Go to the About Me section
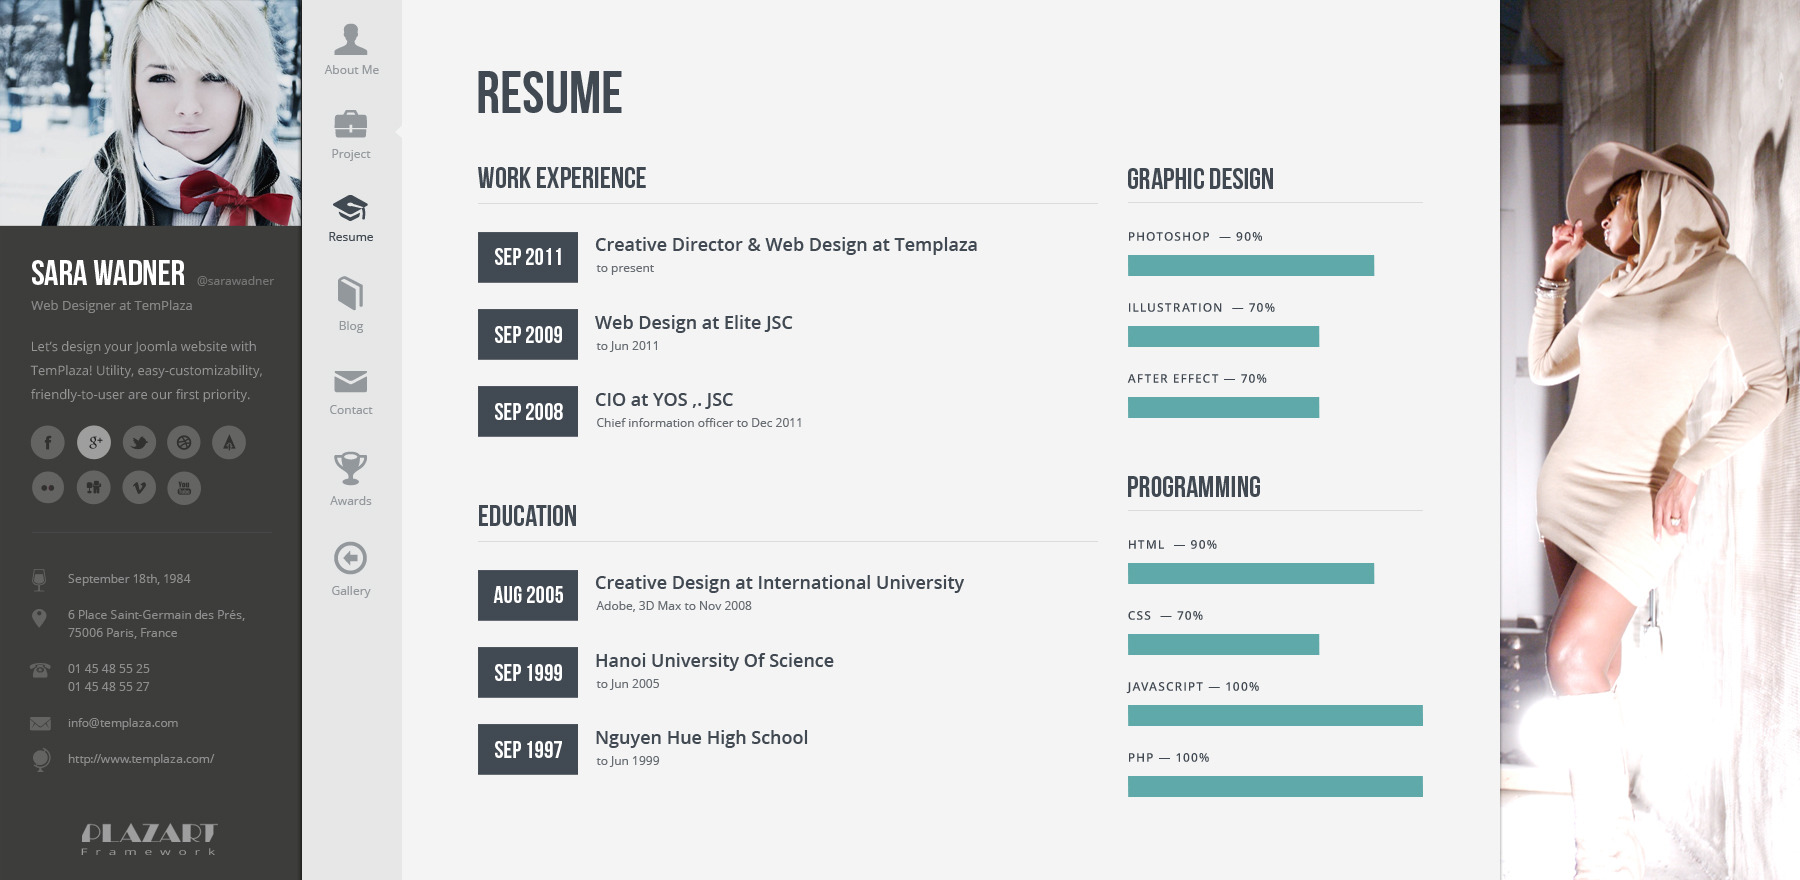Image resolution: width=1800 pixels, height=880 pixels. pyautogui.click(x=351, y=49)
